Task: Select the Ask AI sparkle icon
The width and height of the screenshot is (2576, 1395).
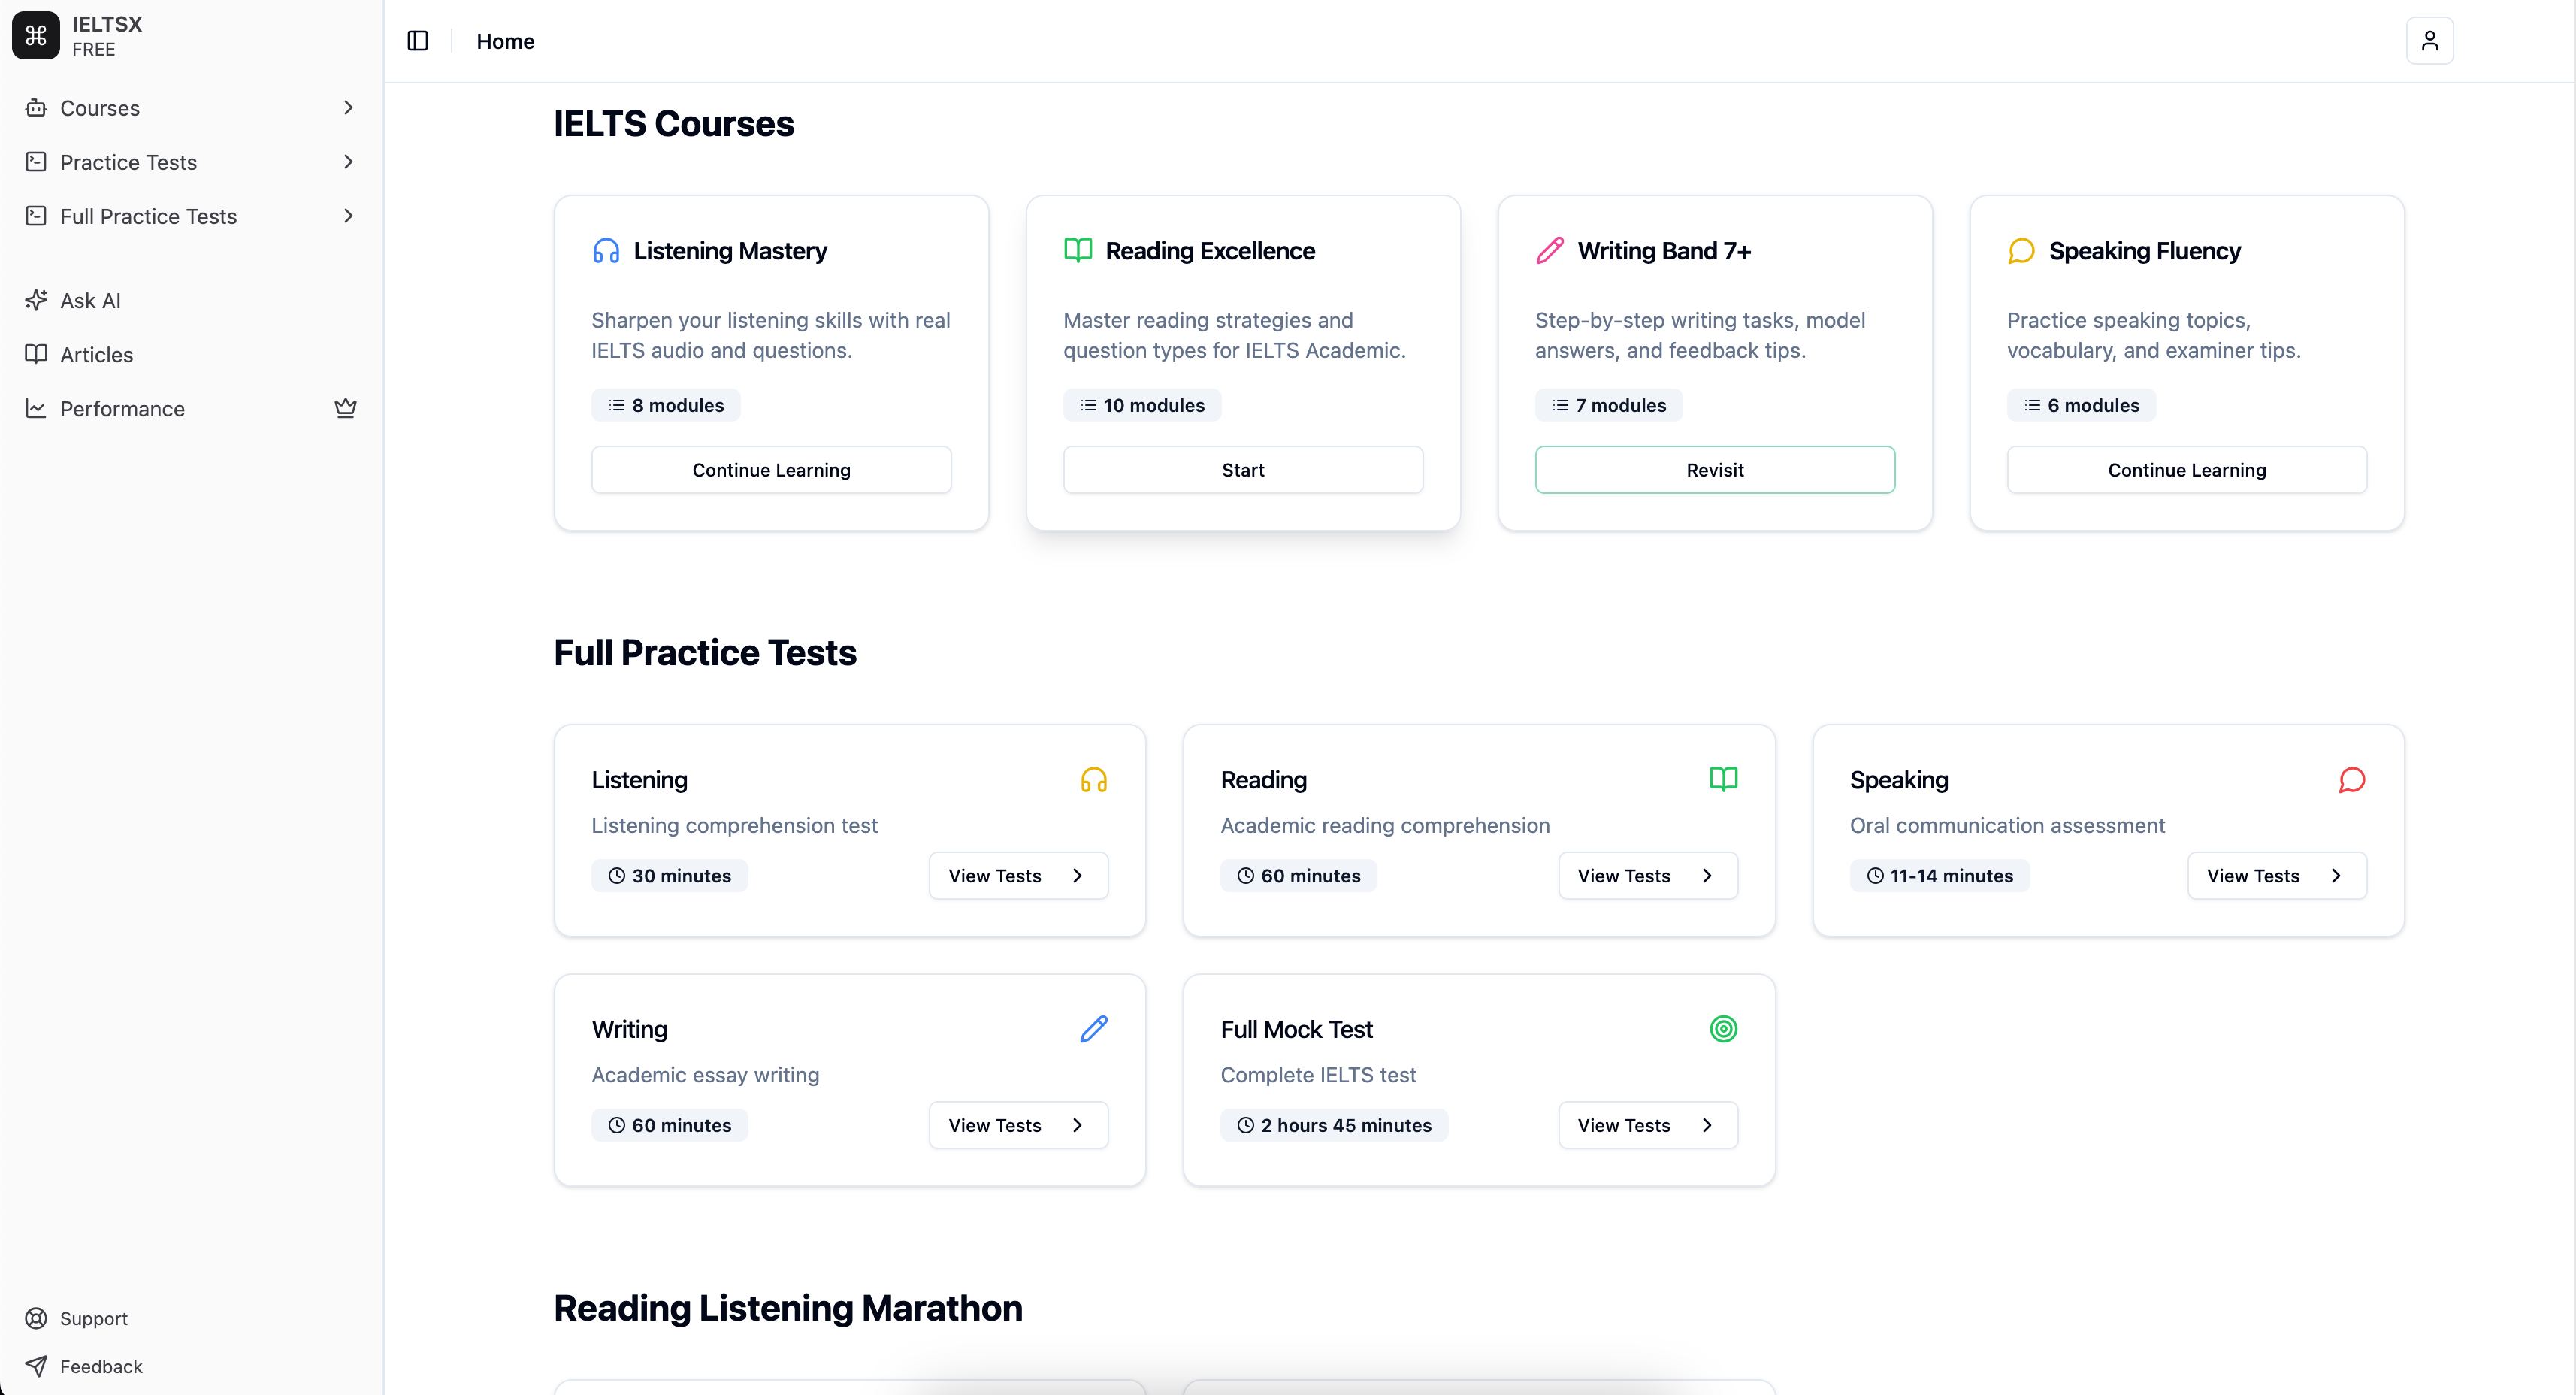Action: coord(36,300)
